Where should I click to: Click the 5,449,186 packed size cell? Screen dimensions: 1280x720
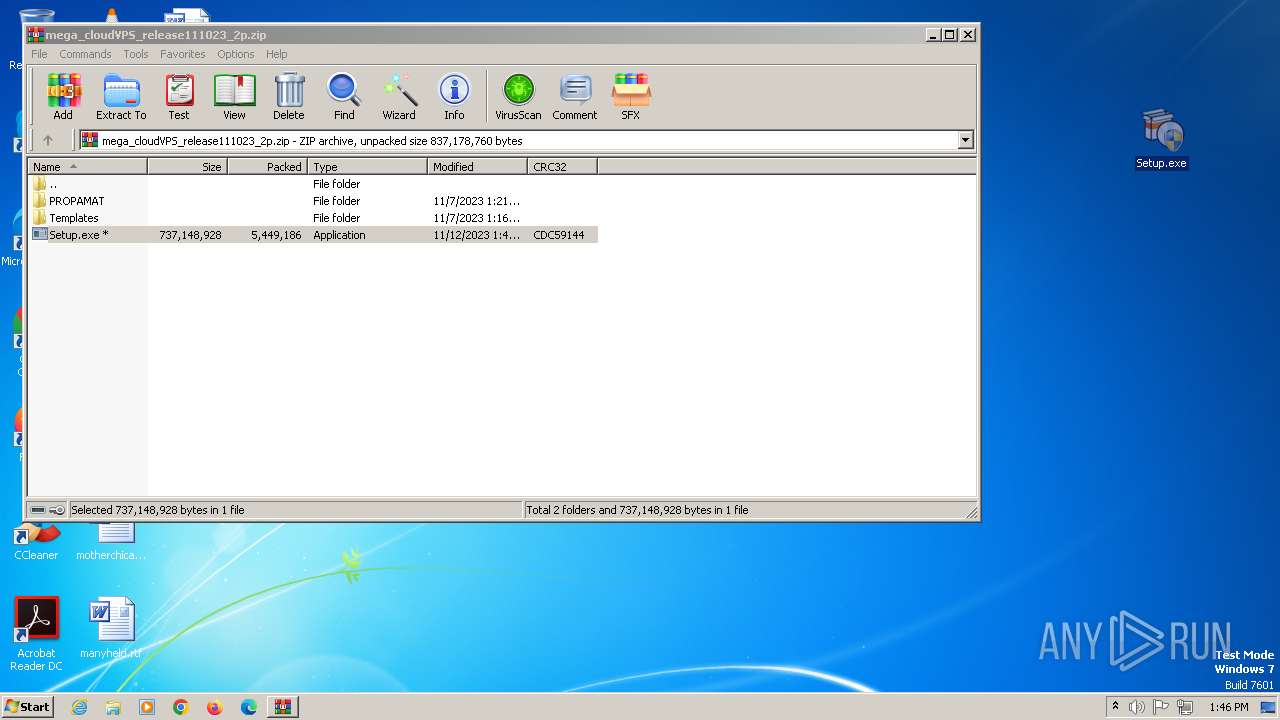pos(276,235)
